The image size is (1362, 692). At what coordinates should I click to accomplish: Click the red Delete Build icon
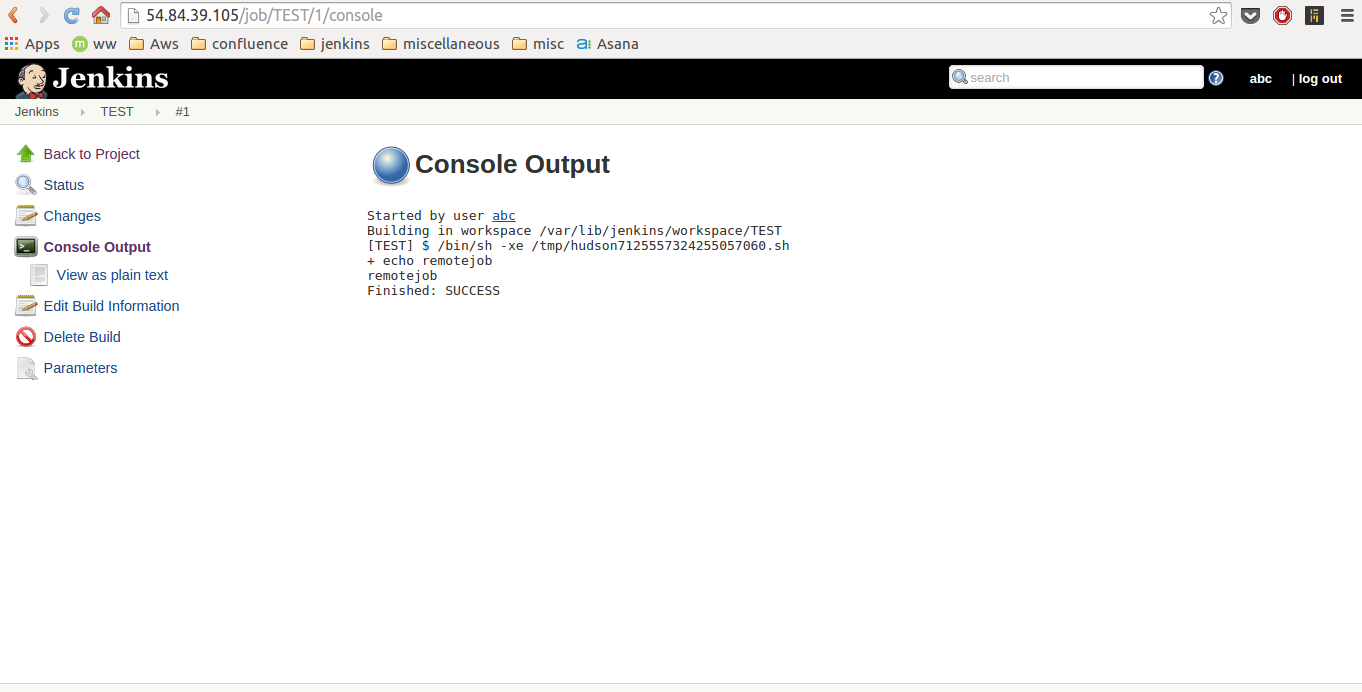[26, 337]
